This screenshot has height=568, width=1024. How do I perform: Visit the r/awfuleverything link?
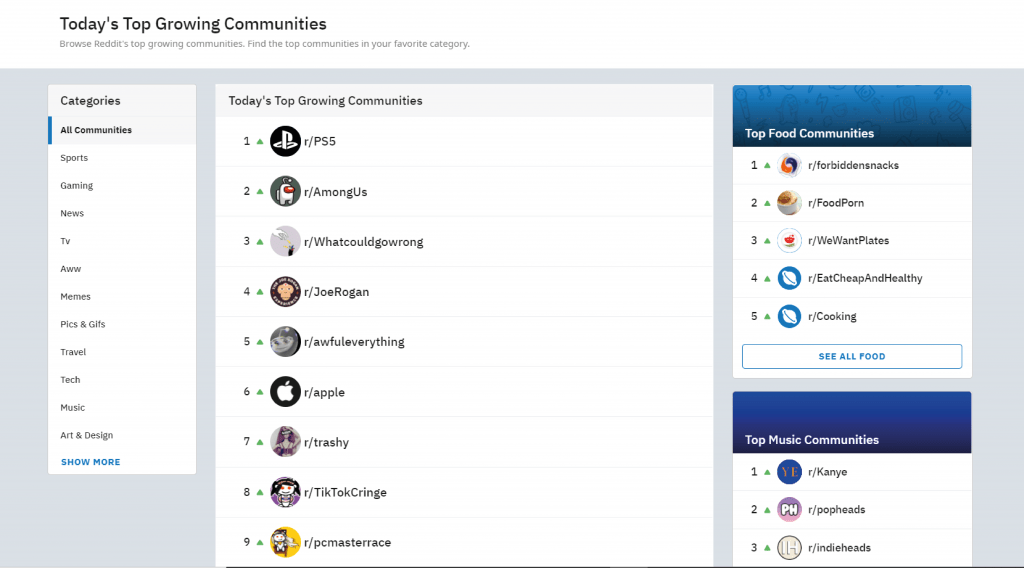pos(354,342)
